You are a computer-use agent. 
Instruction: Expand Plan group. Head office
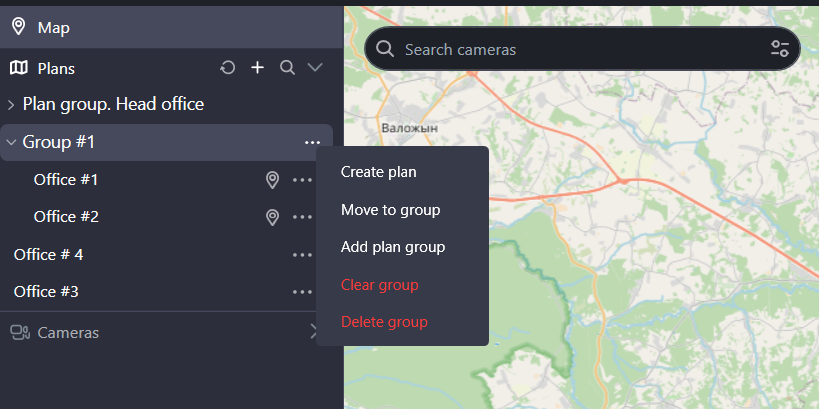11,104
